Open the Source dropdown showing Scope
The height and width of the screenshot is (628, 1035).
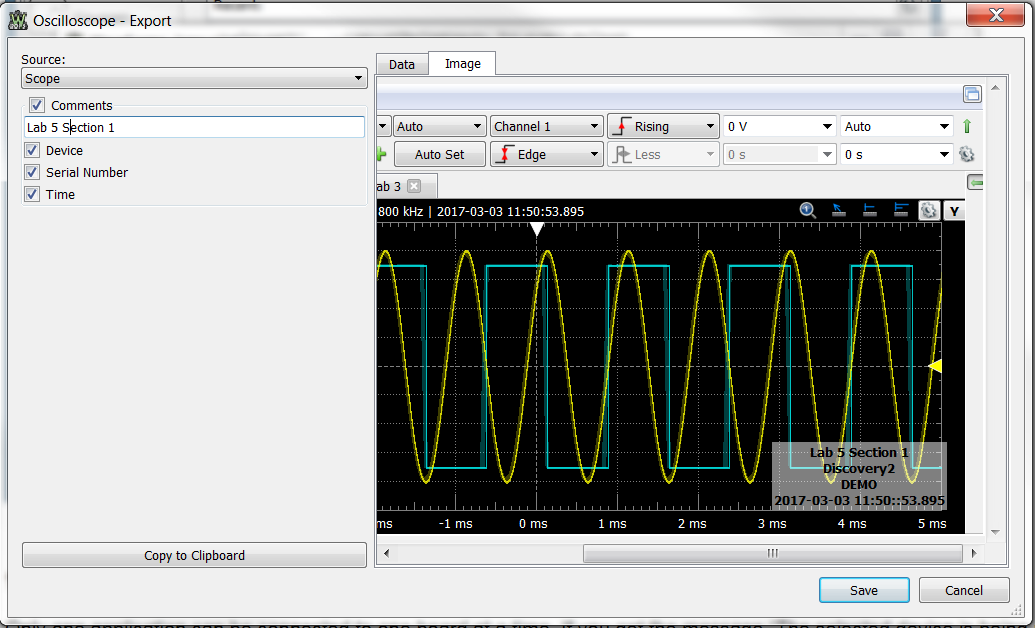tap(194, 78)
